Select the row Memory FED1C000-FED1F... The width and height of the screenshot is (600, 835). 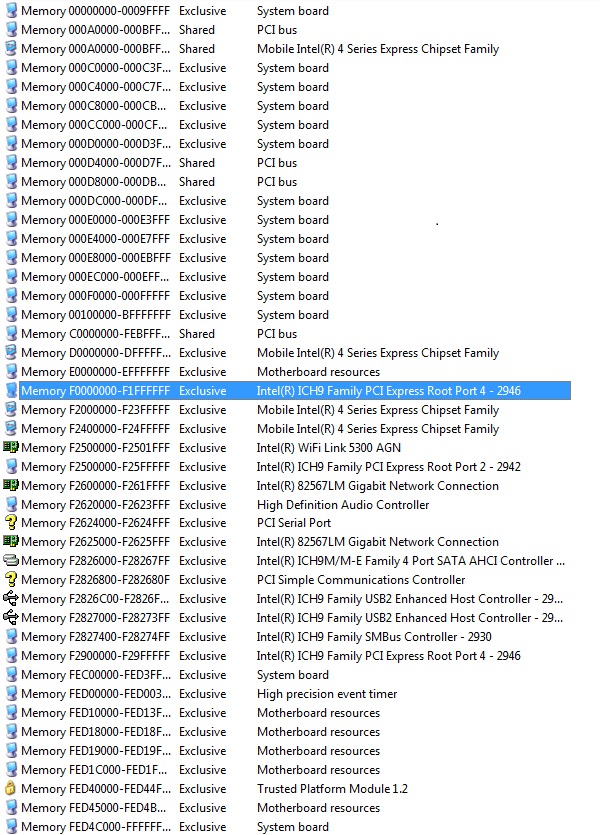(287, 769)
